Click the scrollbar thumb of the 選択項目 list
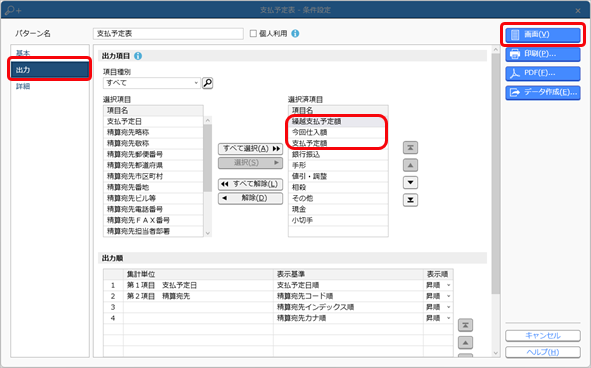Image resolution: width=591 pixels, height=368 pixels. tap(208, 158)
